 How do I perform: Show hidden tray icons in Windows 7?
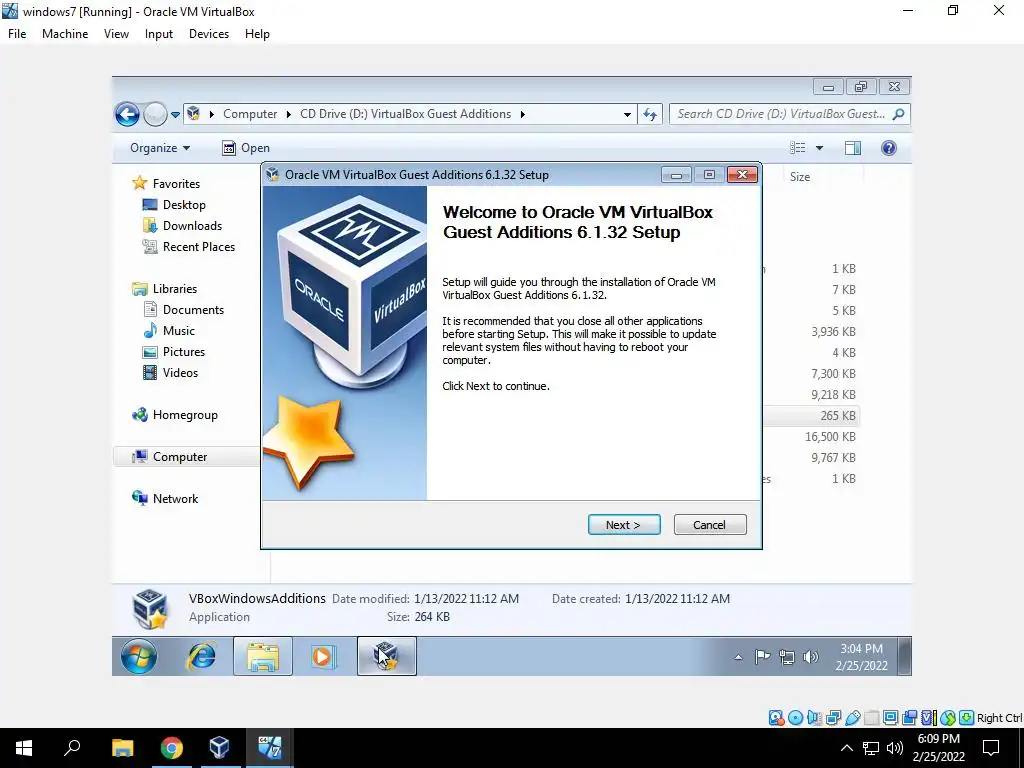pyautogui.click(x=738, y=658)
